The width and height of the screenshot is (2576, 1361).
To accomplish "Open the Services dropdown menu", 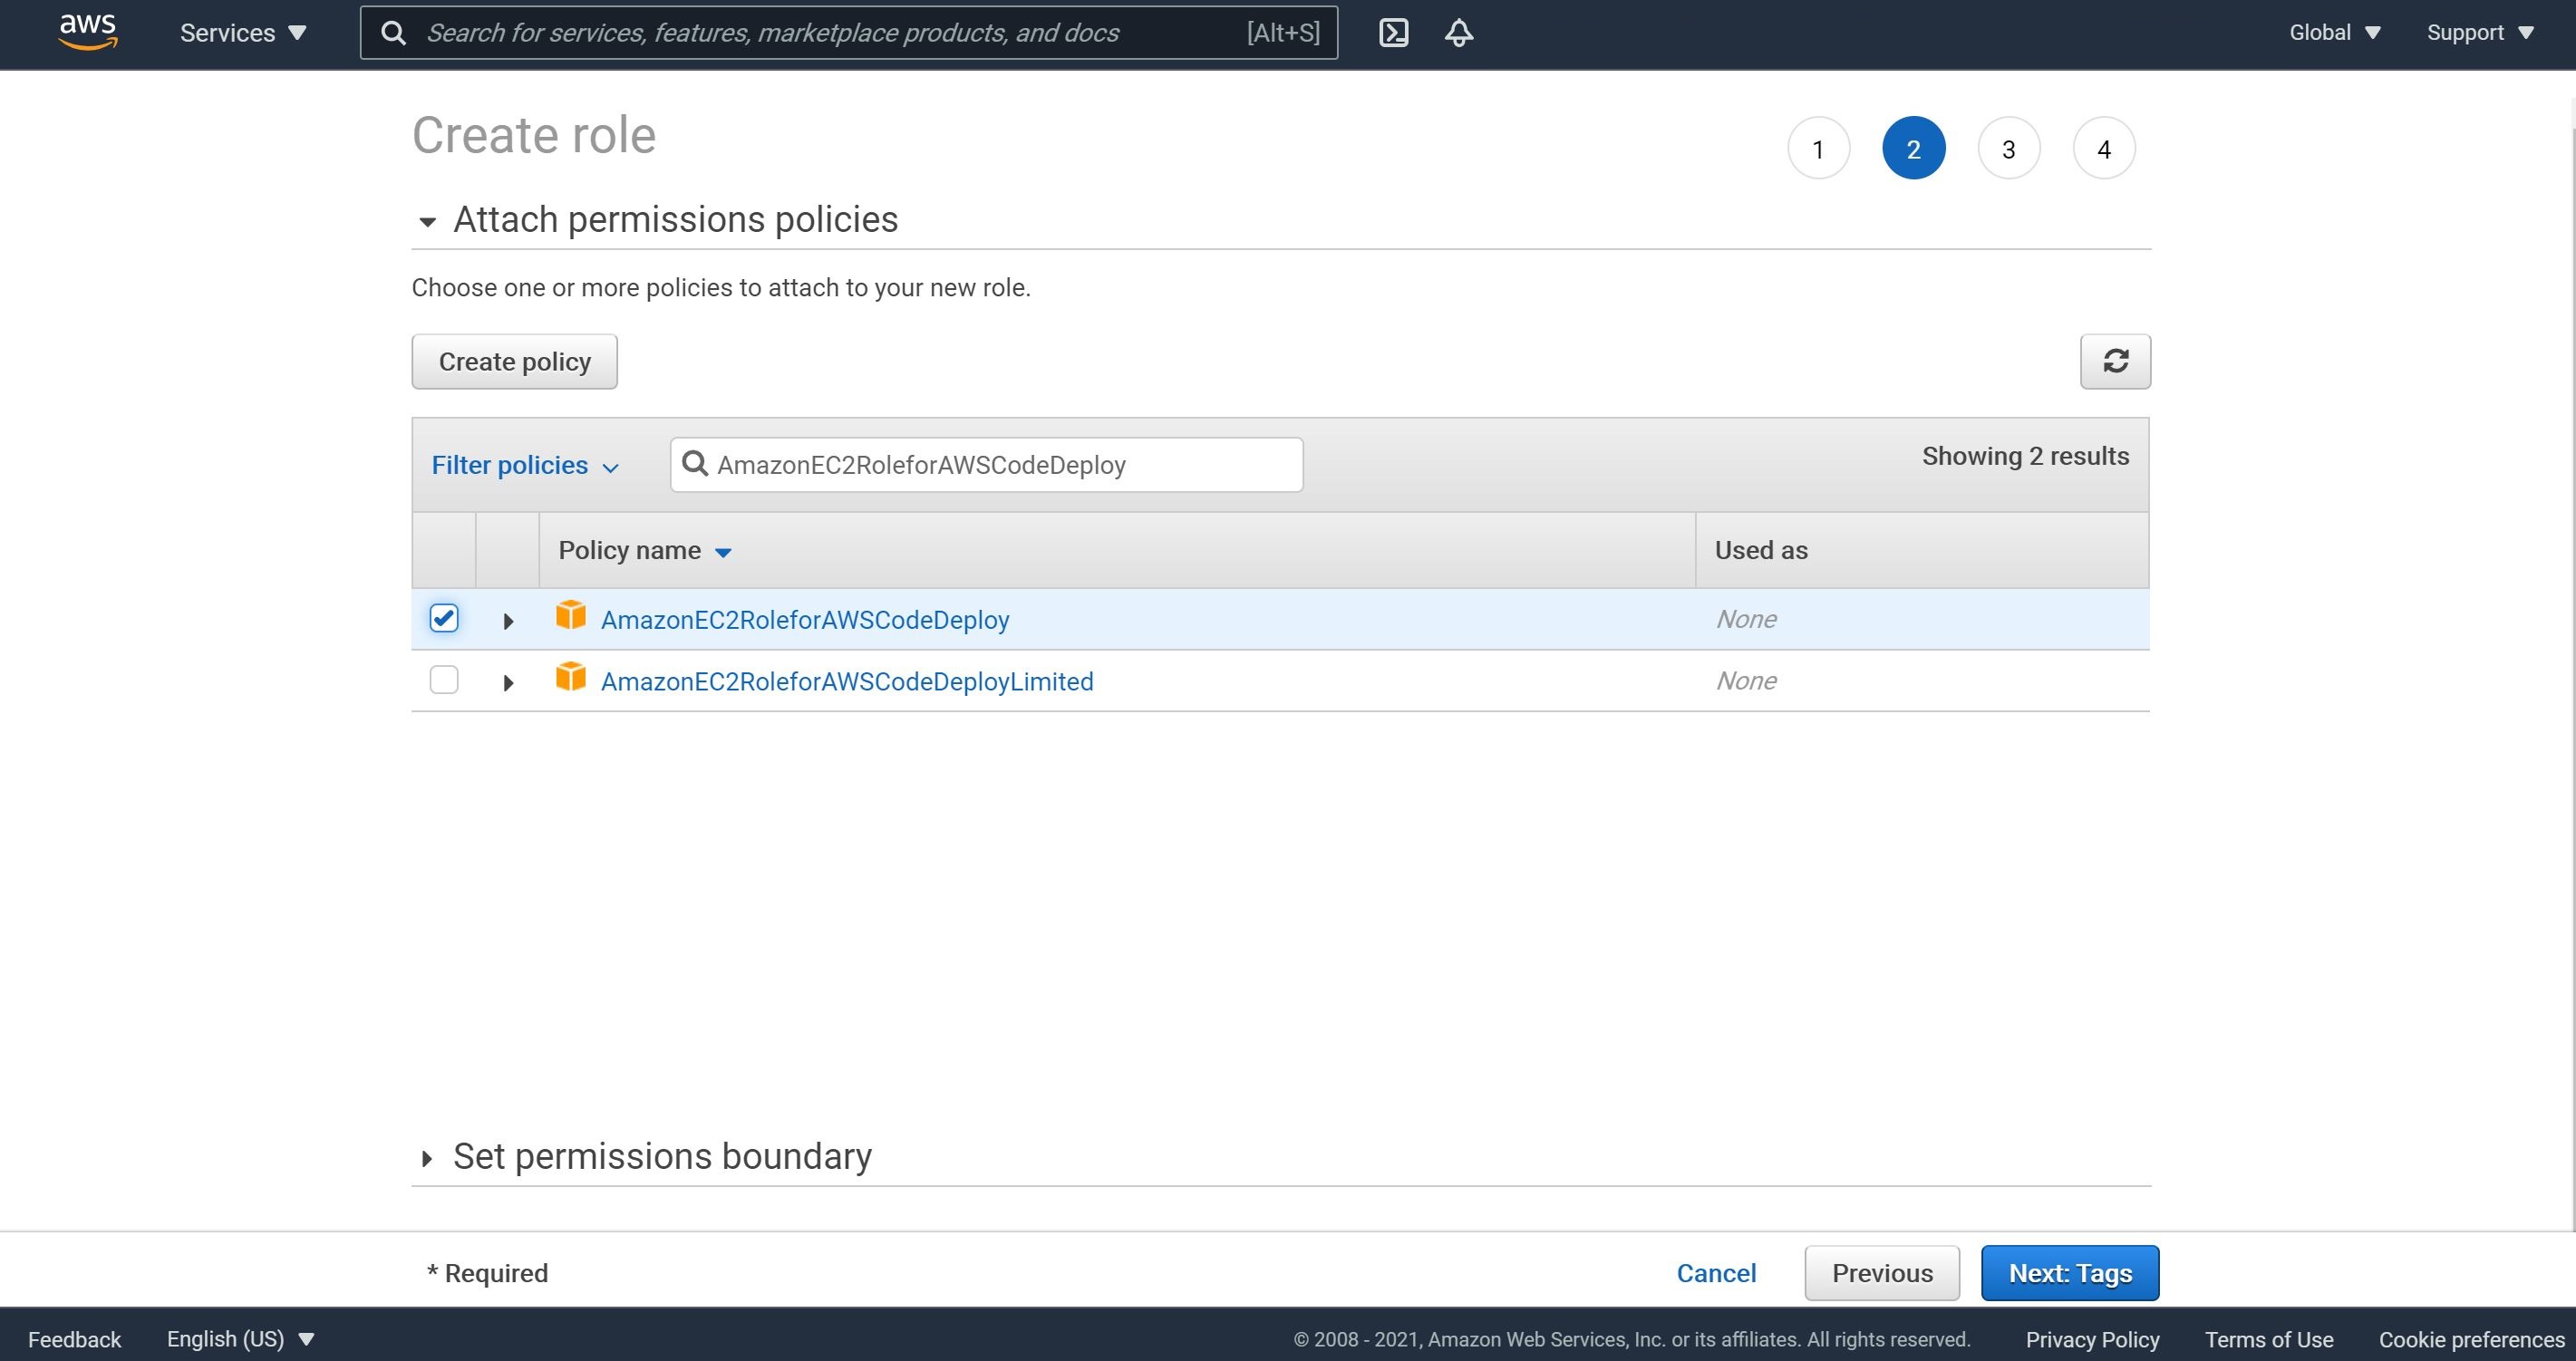I will (x=243, y=33).
